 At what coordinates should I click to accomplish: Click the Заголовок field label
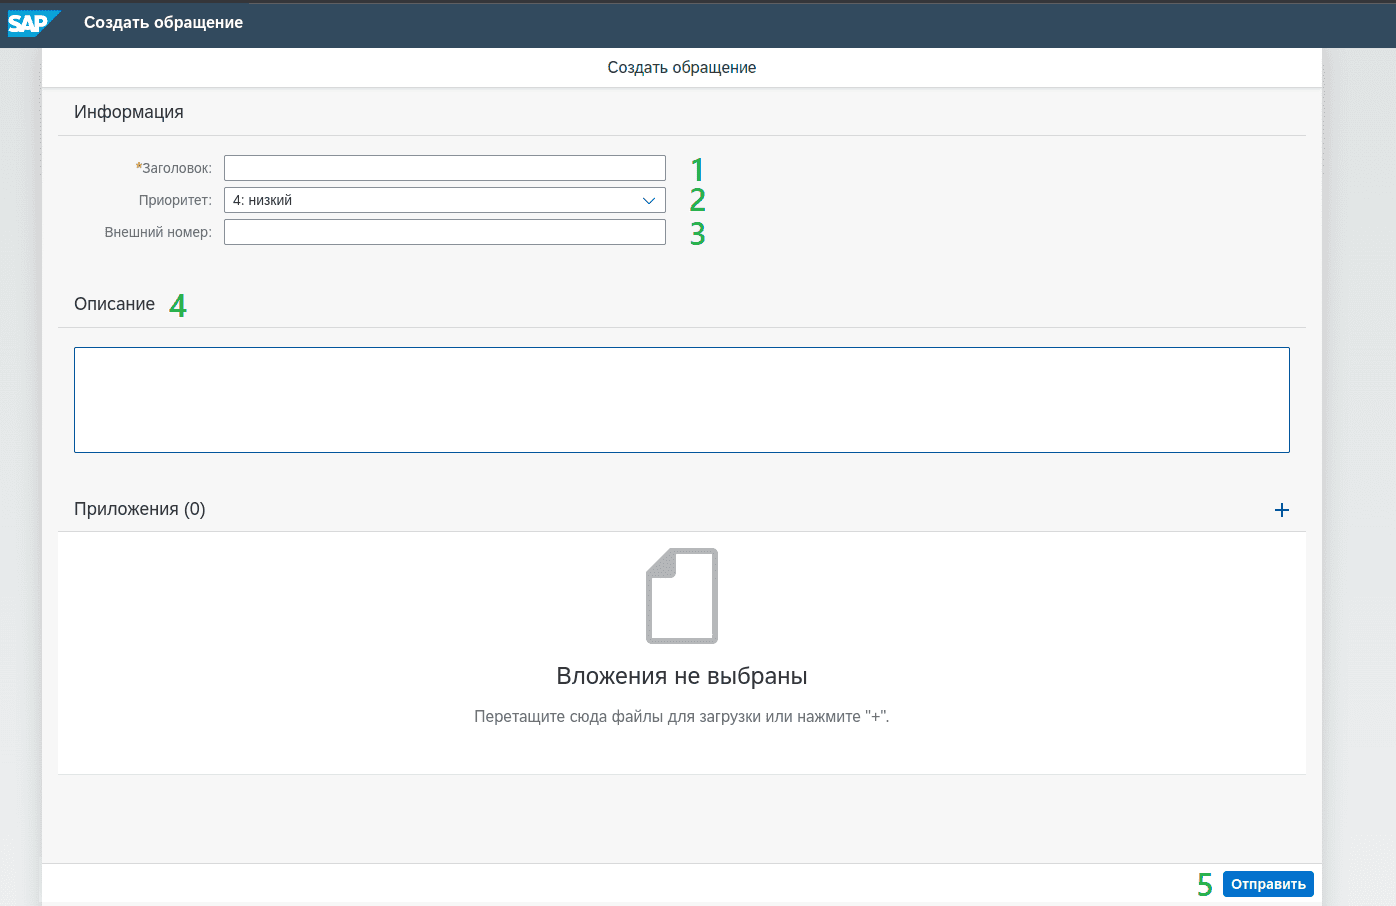pos(176,168)
